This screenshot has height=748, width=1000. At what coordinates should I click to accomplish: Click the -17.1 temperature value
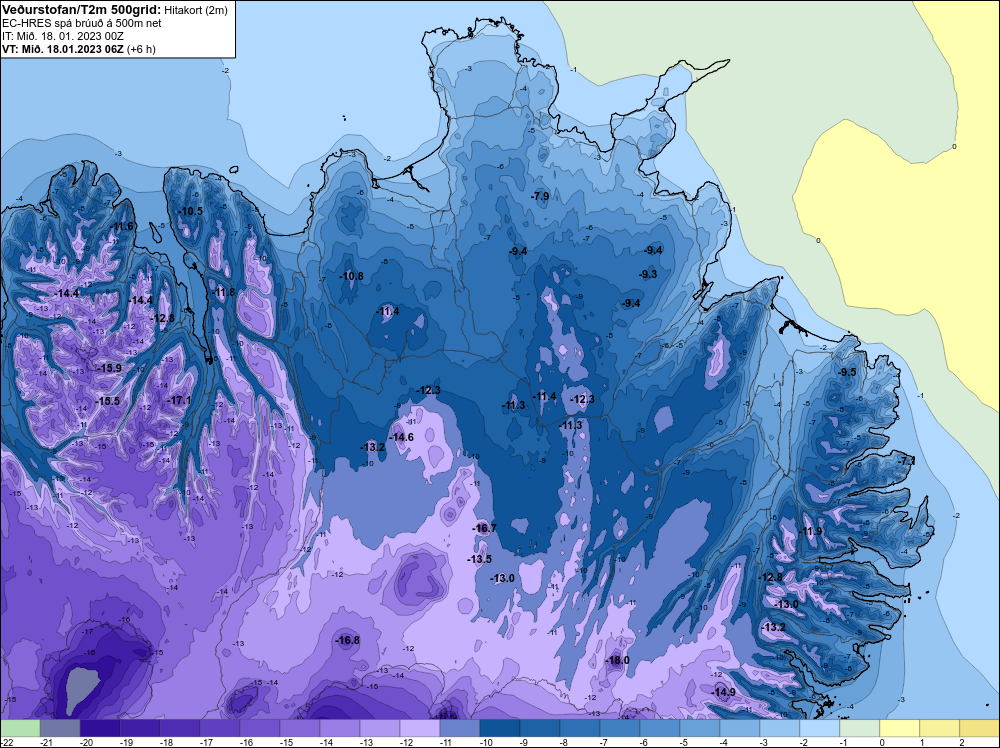(x=179, y=400)
